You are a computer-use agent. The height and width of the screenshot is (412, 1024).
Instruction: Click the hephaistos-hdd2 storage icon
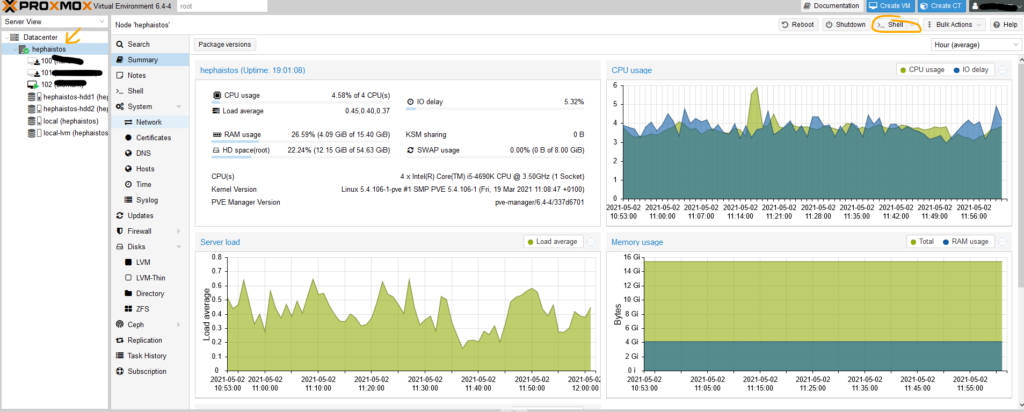click(33, 108)
